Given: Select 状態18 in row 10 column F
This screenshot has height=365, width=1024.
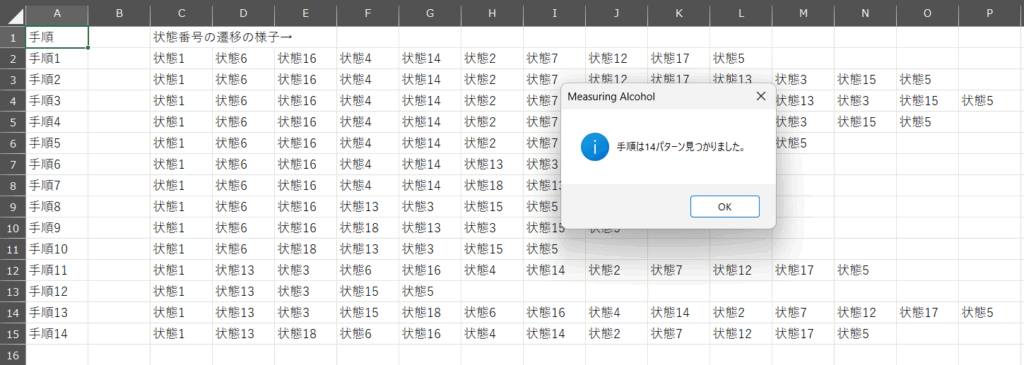Looking at the screenshot, I should 368,228.
